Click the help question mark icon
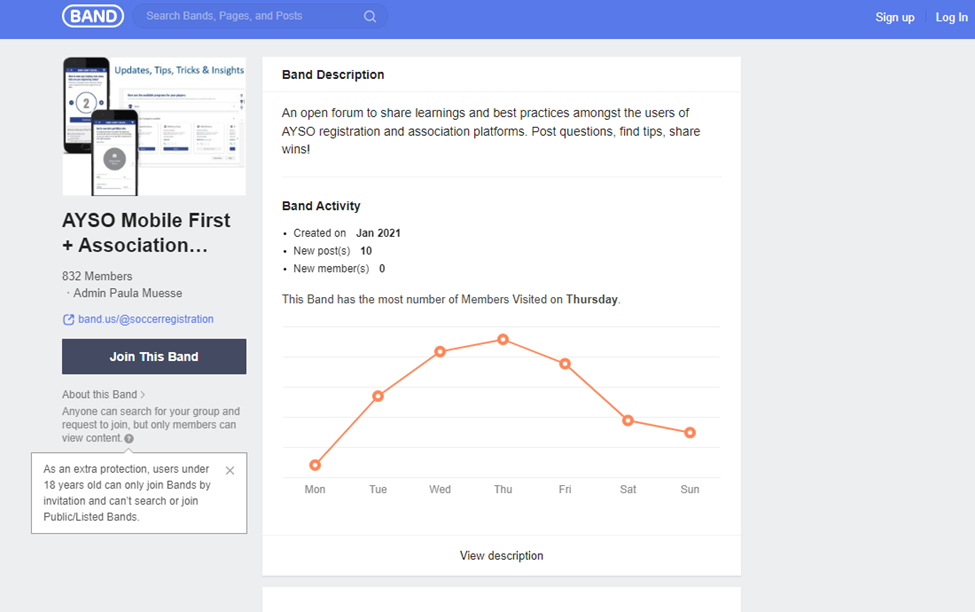 (x=129, y=438)
